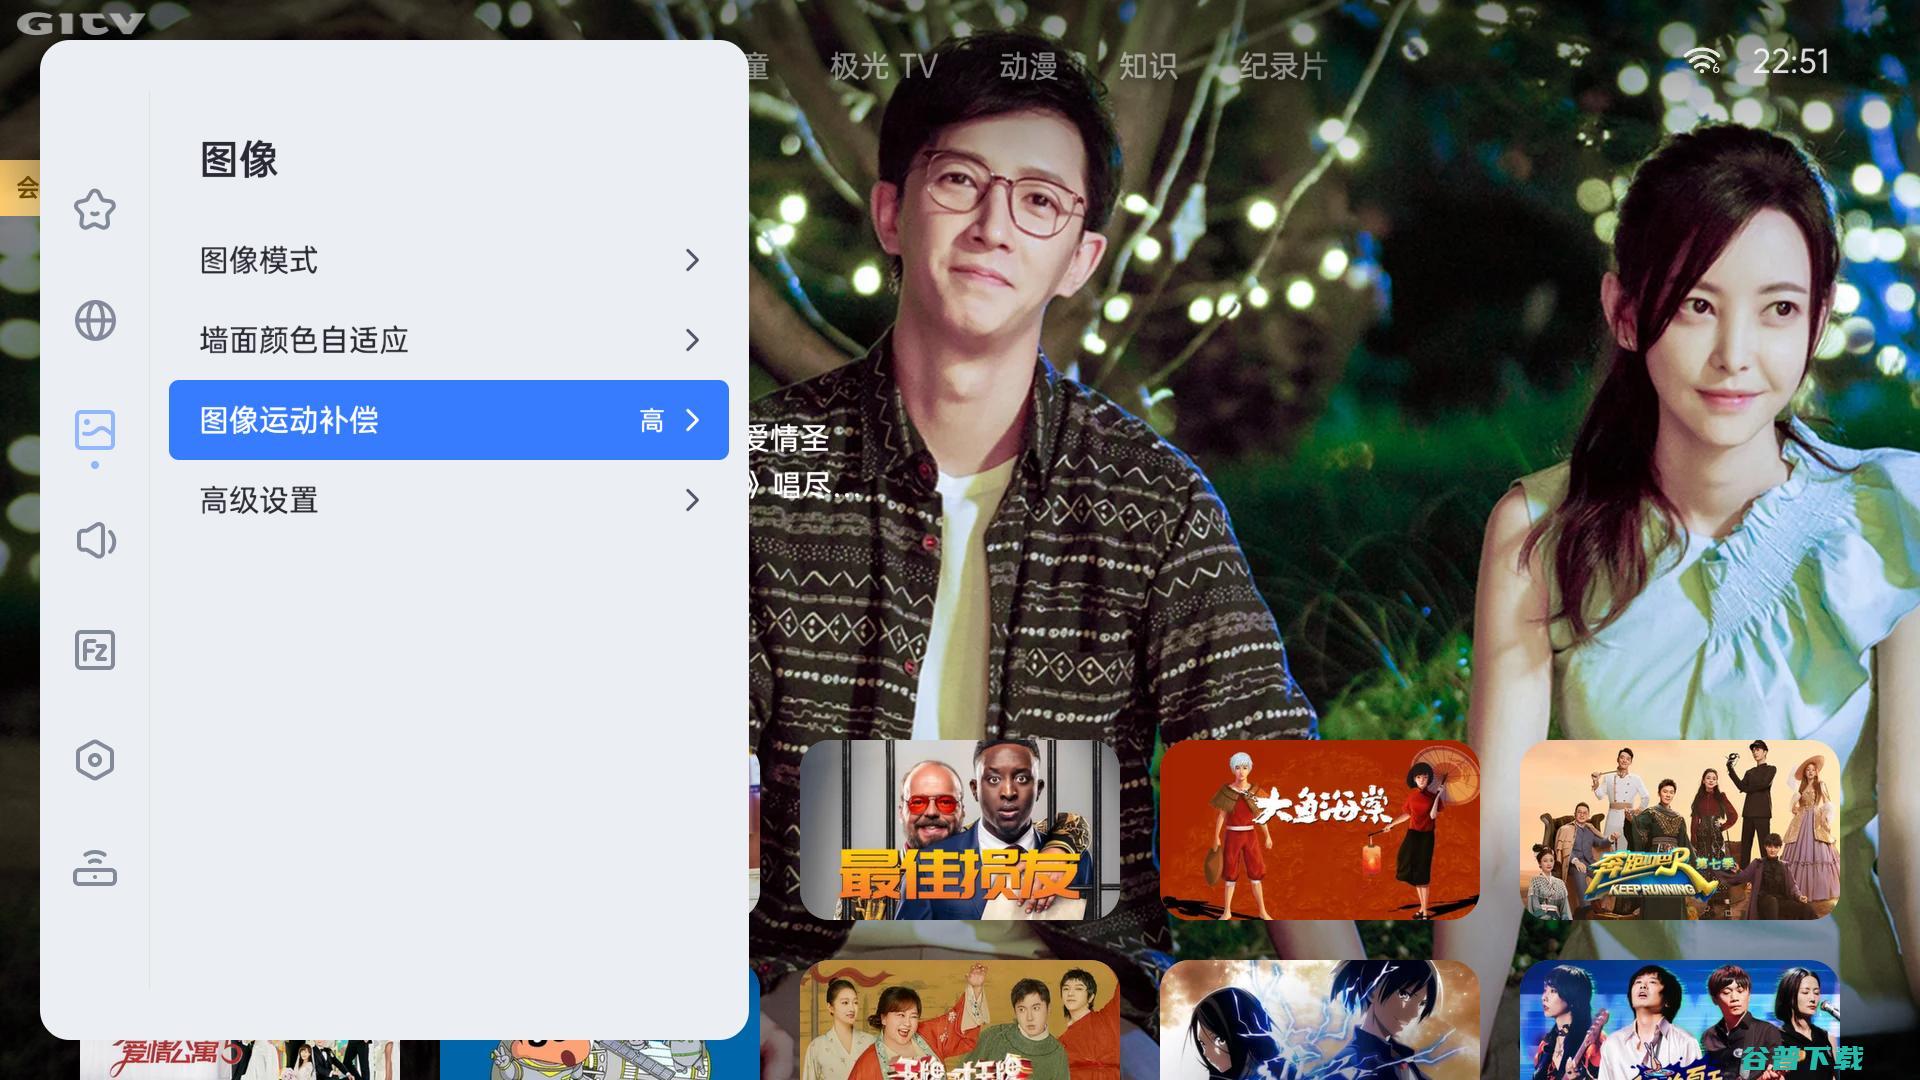Click the 图像 panel heading
1920x1080 pixels.
pyautogui.click(x=239, y=160)
